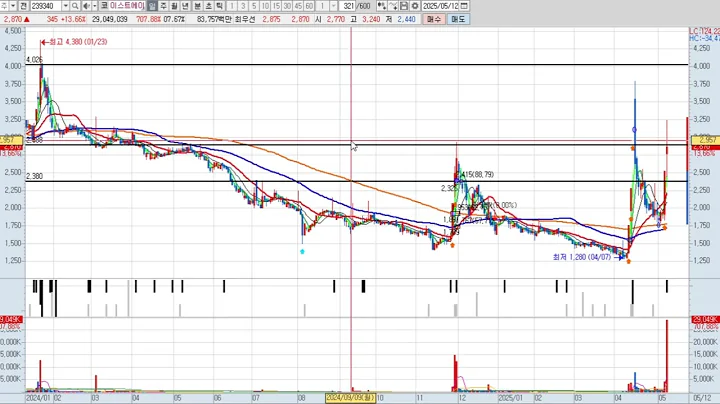Image resolution: width=720 pixels, height=404 pixels.
Task: Choose the 15 interval button
Action: point(276,6)
